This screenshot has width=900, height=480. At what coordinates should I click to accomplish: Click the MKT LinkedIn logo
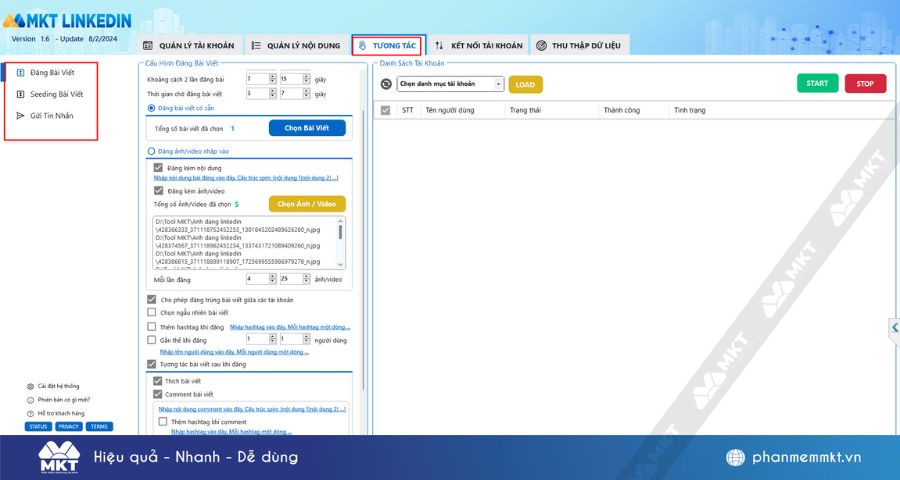(67, 21)
